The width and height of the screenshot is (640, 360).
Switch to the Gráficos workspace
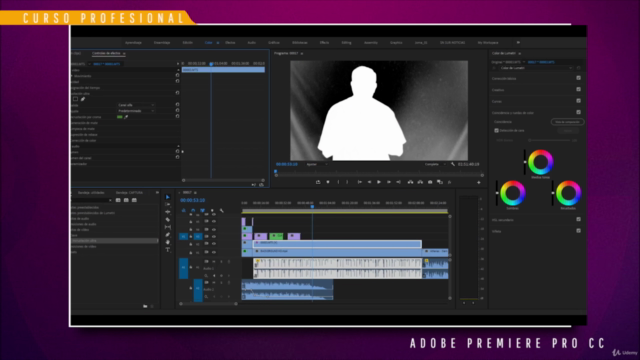click(274, 42)
